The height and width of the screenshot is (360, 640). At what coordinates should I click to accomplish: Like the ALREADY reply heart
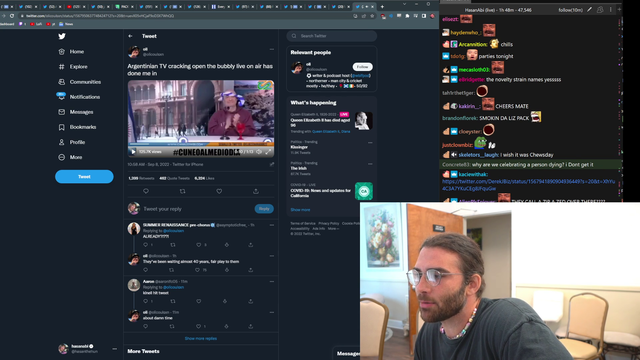[199, 245]
